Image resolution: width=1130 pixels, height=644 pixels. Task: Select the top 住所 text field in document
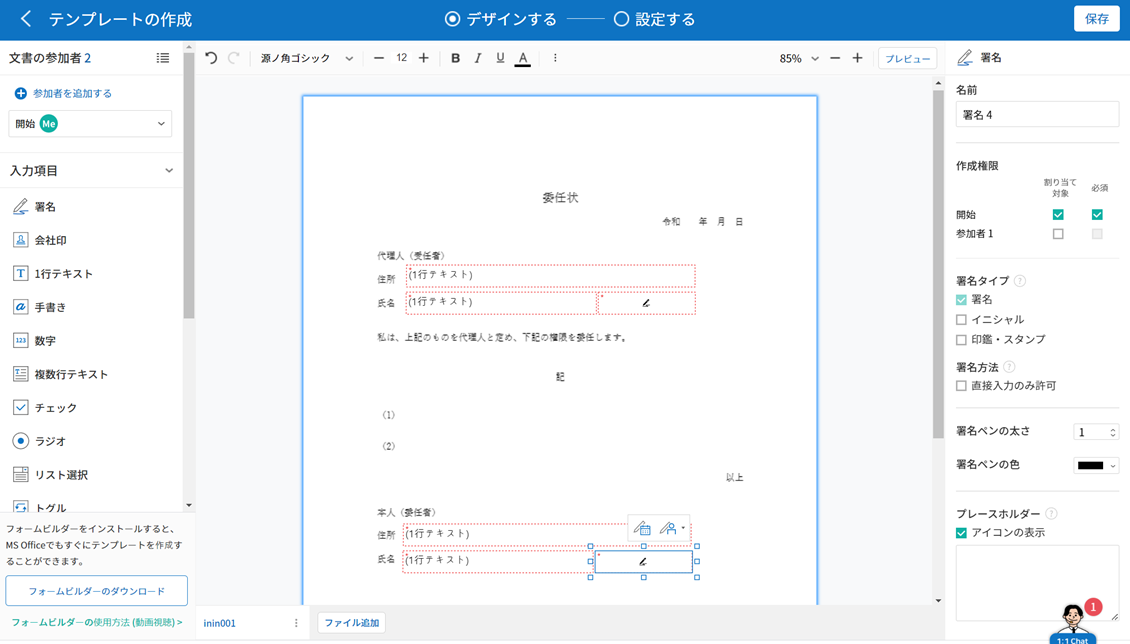[x=551, y=276]
